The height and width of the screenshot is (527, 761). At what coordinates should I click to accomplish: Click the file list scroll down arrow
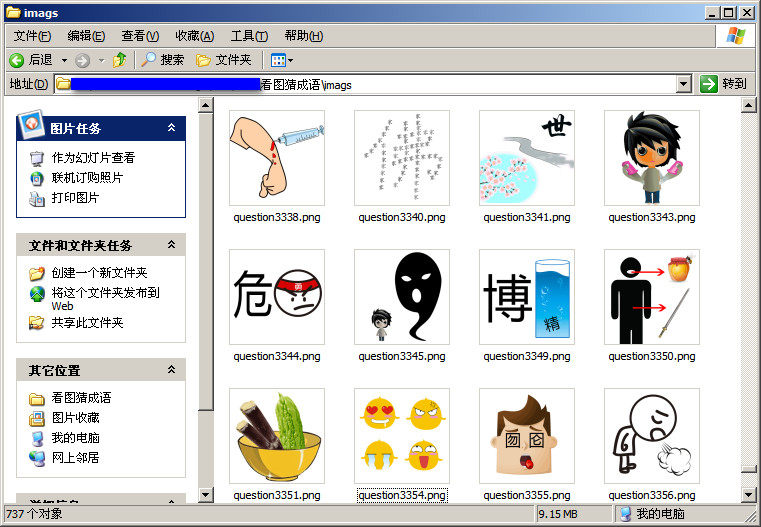coord(748,495)
